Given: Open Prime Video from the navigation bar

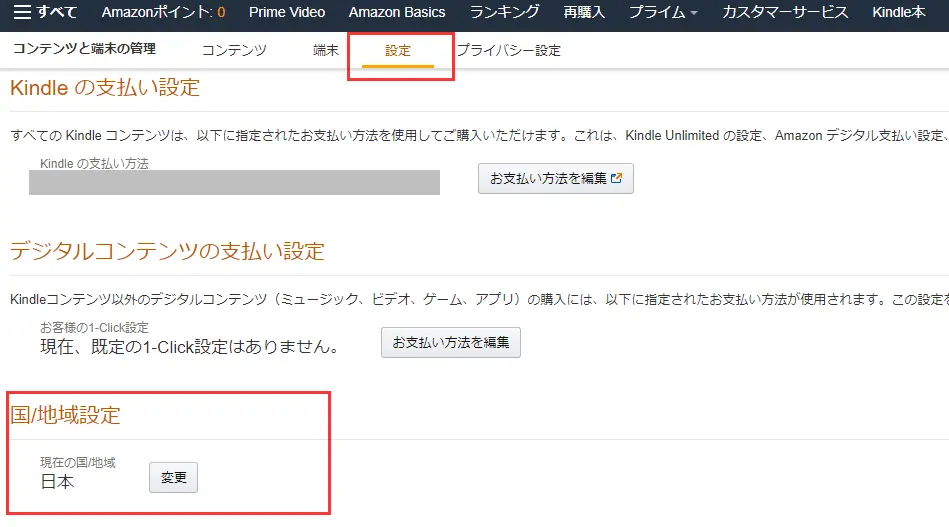Looking at the screenshot, I should (287, 12).
